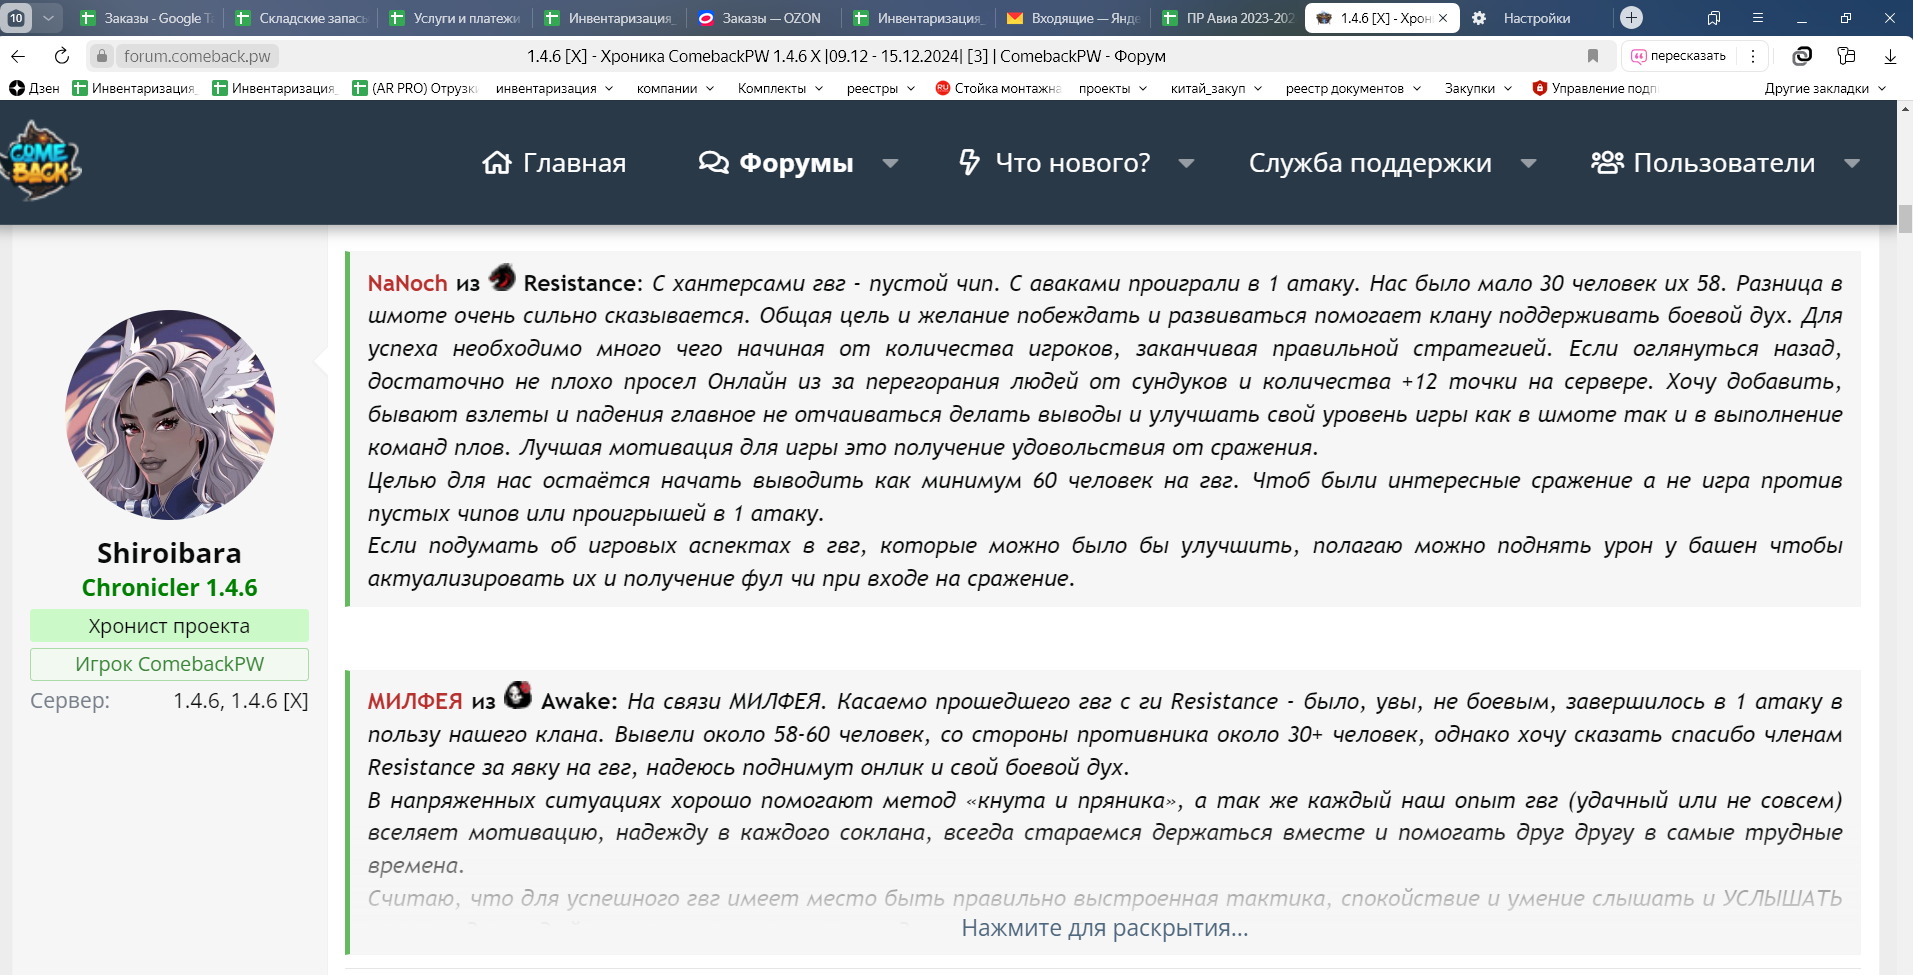Open the downloads icon in toolbar
This screenshot has height=975, width=1913.
click(1890, 56)
